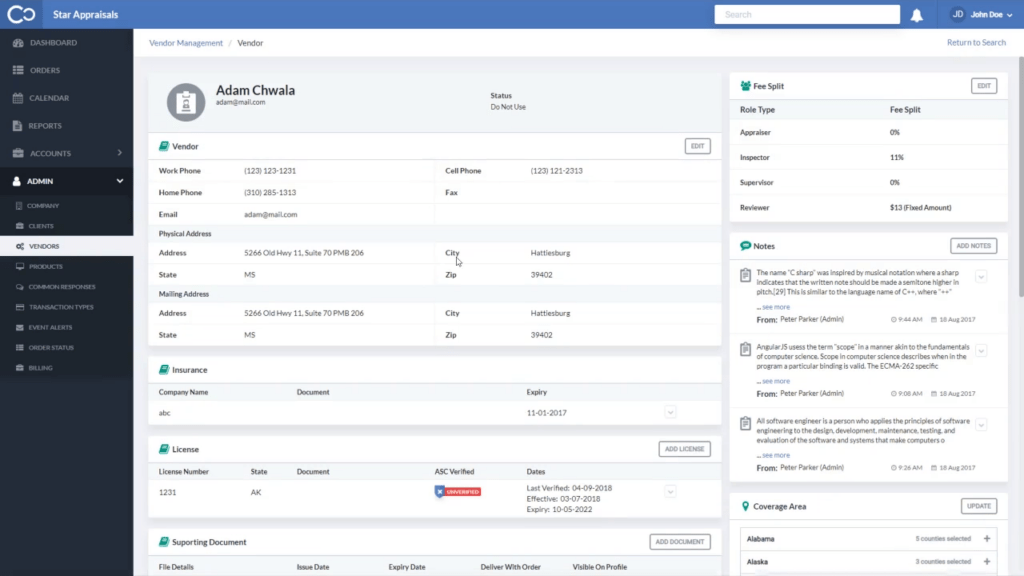Edit the Vendor details section
This screenshot has height=576, width=1024.
(697, 146)
